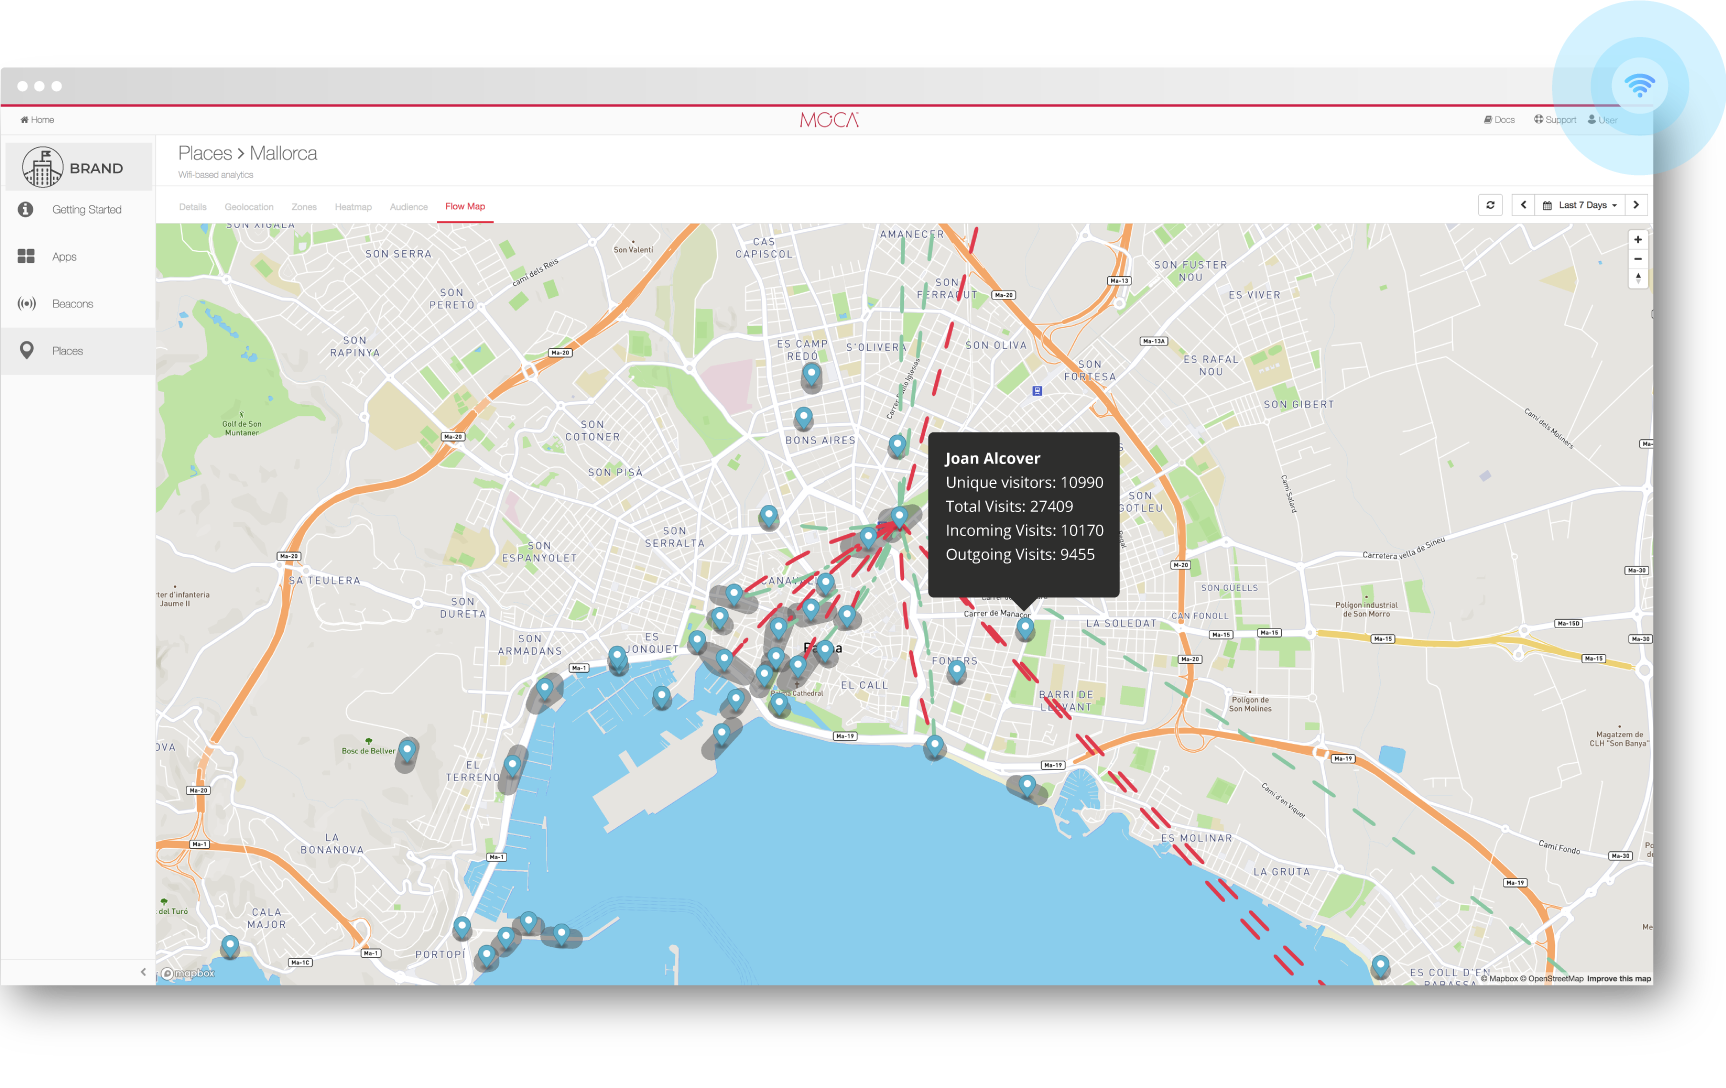Collapse the sidebar with the bottom chevron

tap(143, 972)
